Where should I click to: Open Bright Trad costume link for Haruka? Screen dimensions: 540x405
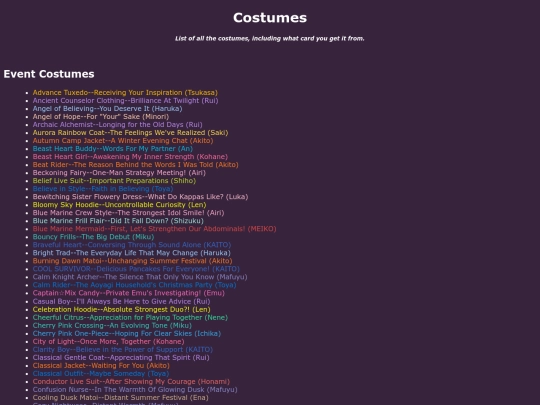click(132, 253)
